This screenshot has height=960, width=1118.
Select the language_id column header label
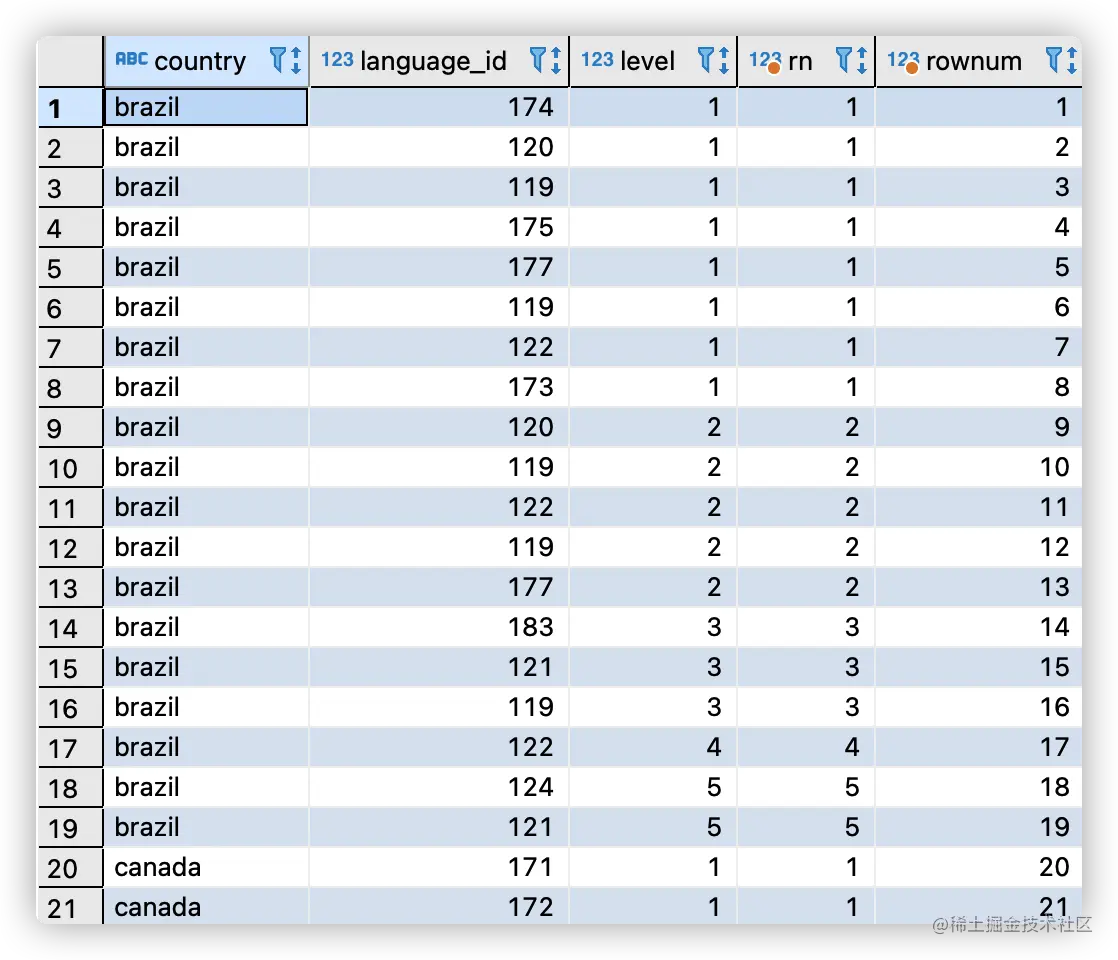point(434,61)
